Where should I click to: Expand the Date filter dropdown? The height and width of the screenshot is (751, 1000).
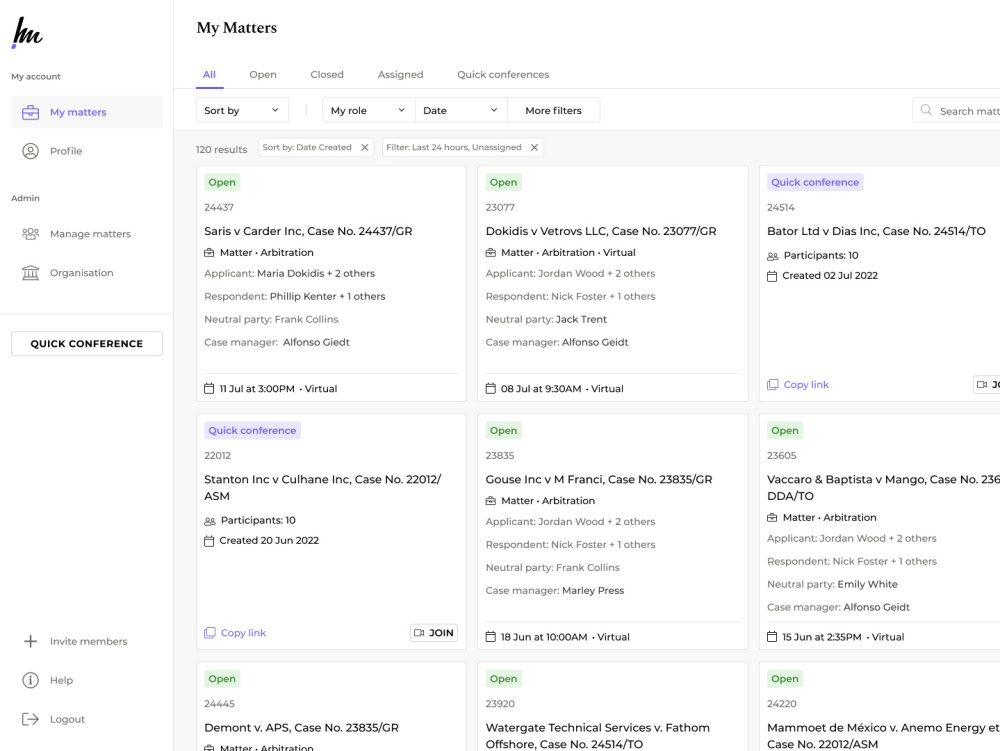[461, 110]
